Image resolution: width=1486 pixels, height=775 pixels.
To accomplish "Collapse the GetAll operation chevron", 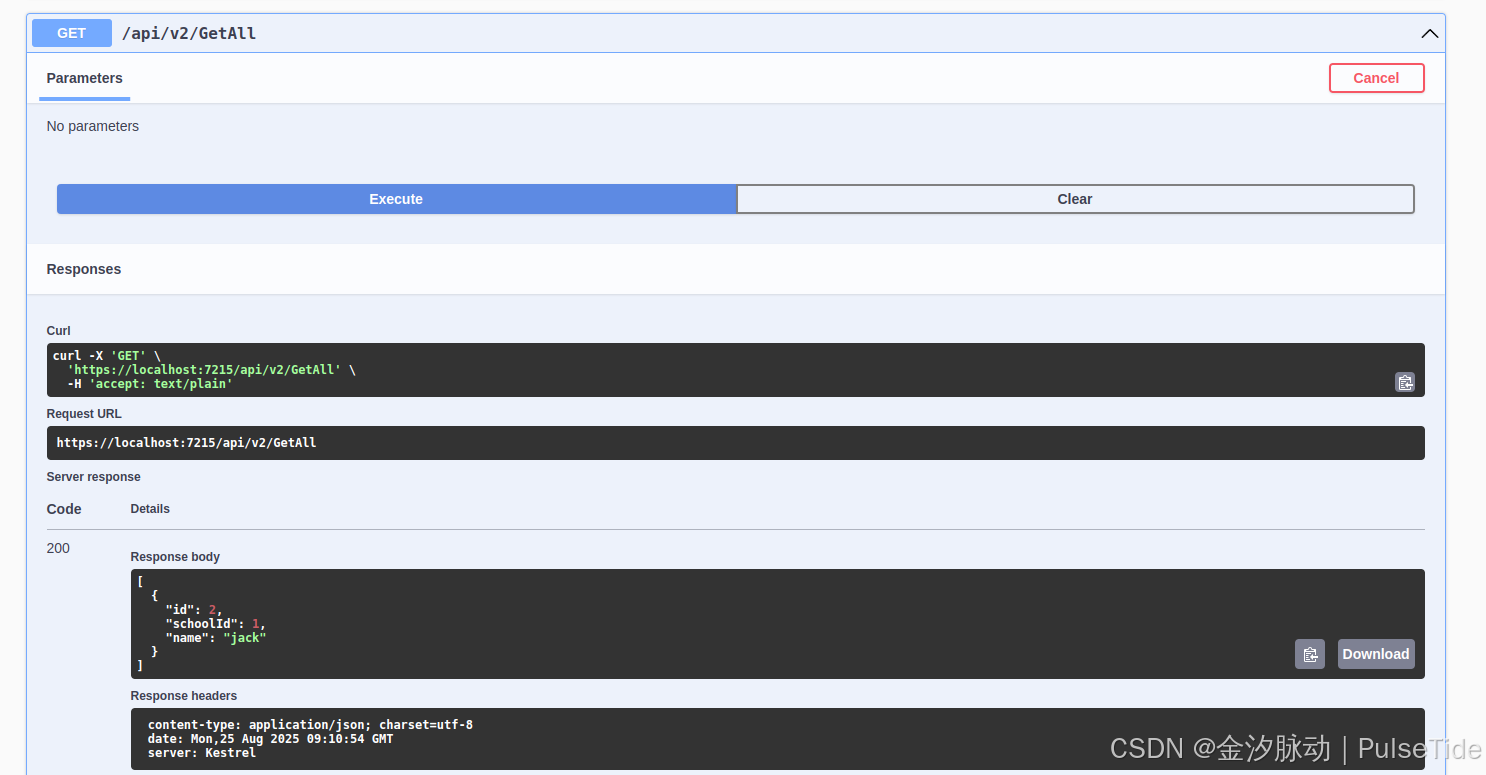I will (x=1430, y=33).
